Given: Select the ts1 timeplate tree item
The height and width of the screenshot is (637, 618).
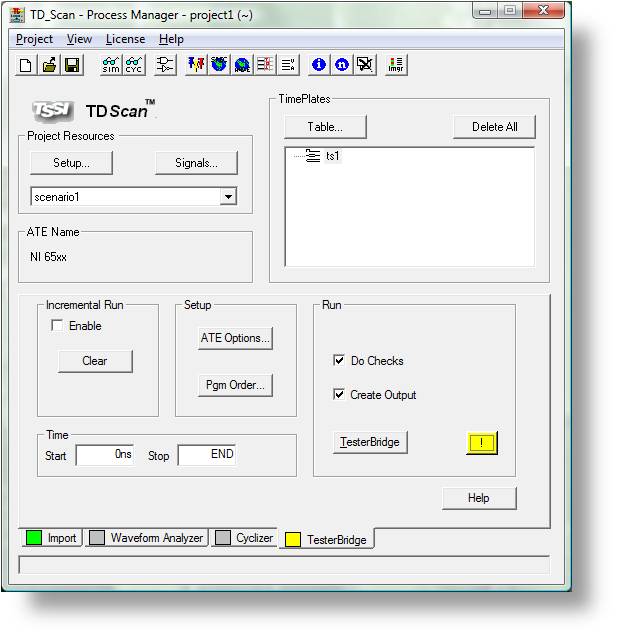Looking at the screenshot, I should [x=333, y=156].
